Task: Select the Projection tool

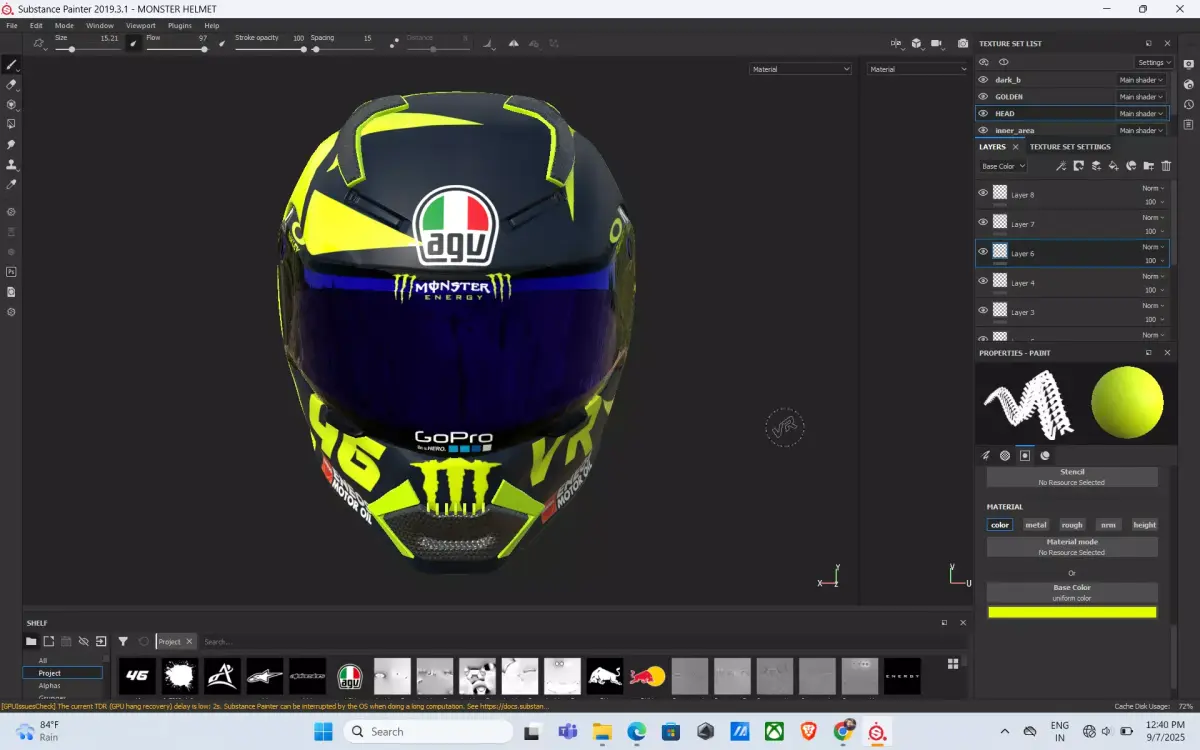Action: [x=11, y=104]
